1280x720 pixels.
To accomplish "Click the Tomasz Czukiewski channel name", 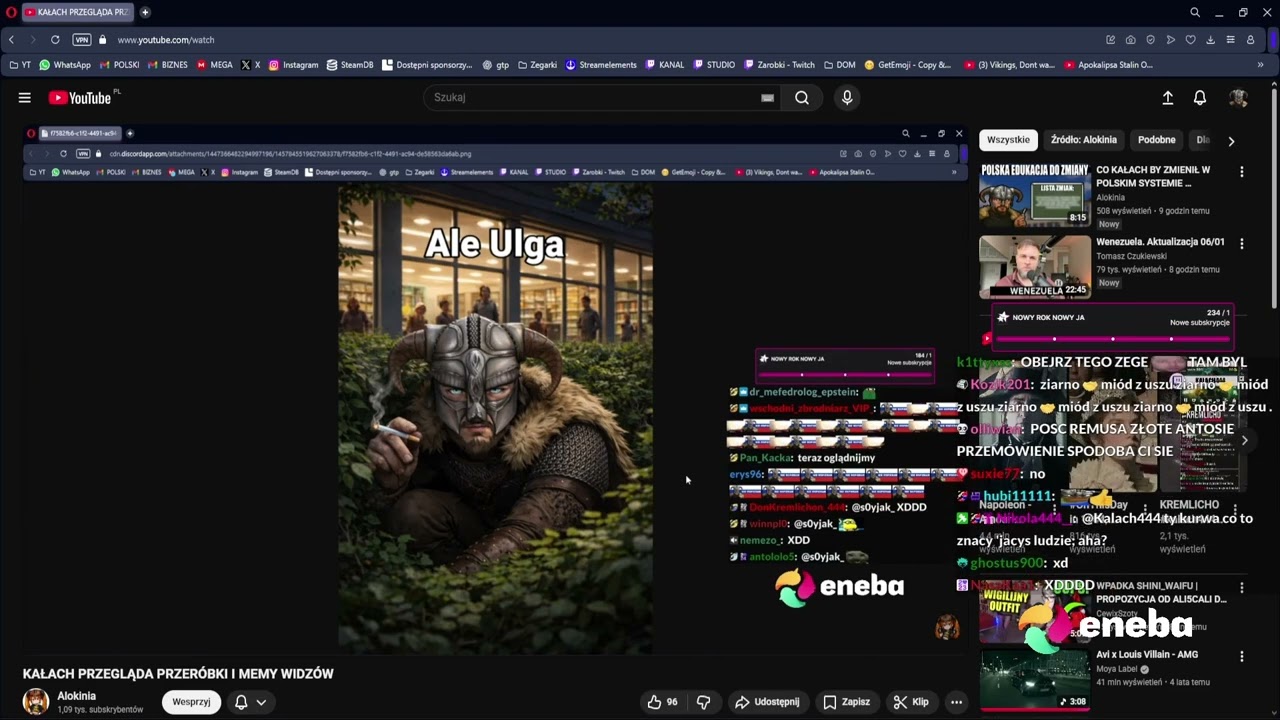I will click(1131, 256).
